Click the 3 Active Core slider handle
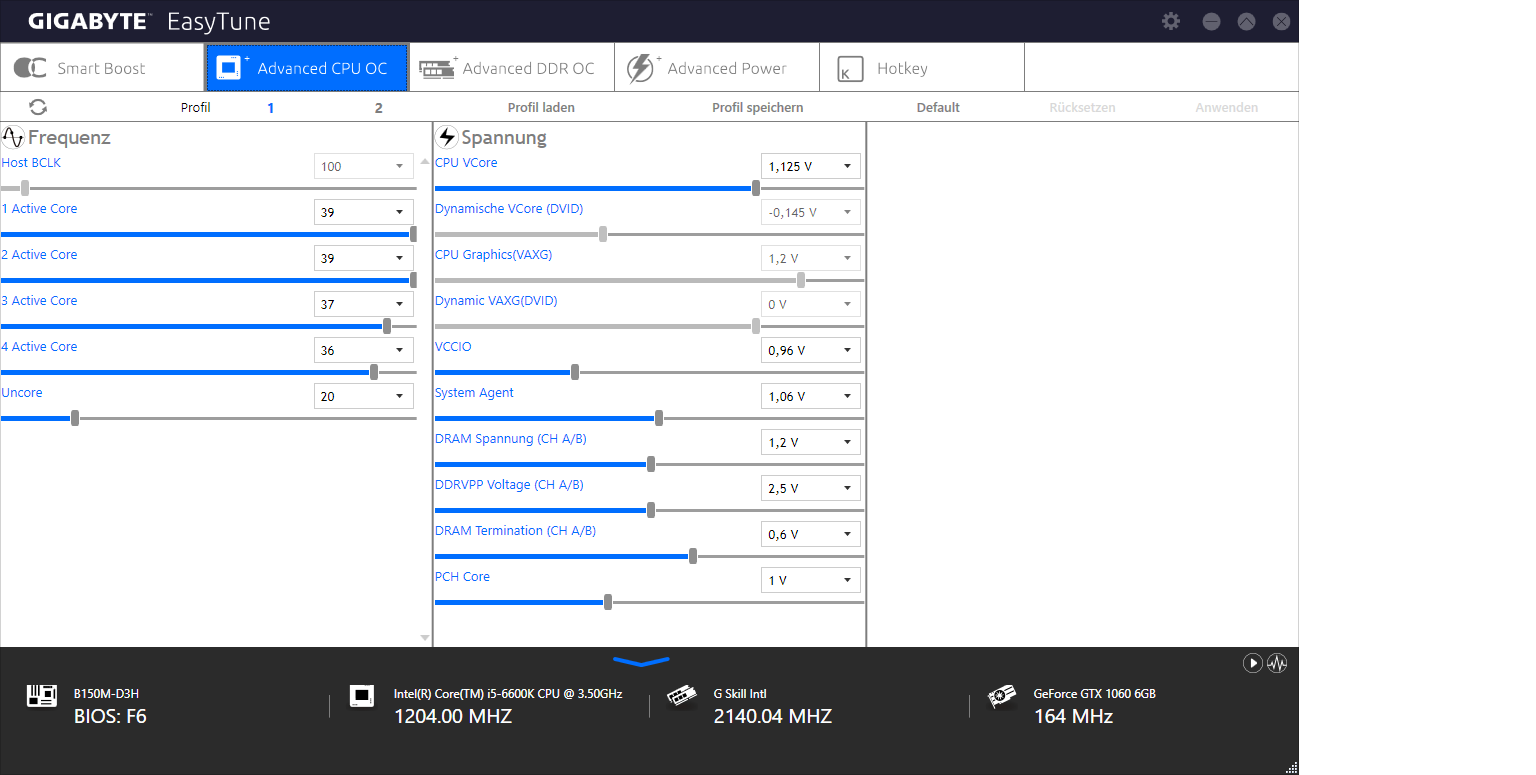Viewport: 1536px width, 775px height. point(387,326)
